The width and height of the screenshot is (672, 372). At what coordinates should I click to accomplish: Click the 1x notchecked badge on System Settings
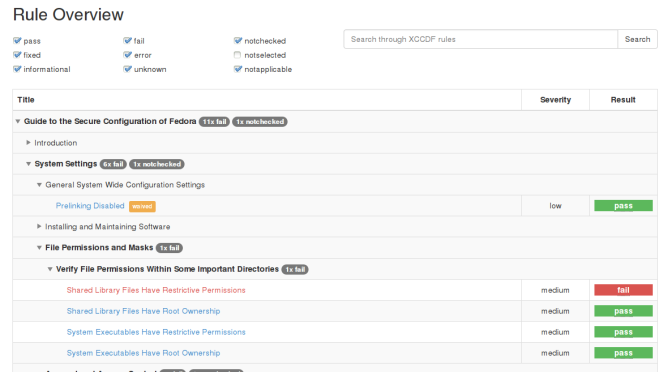[x=157, y=164]
